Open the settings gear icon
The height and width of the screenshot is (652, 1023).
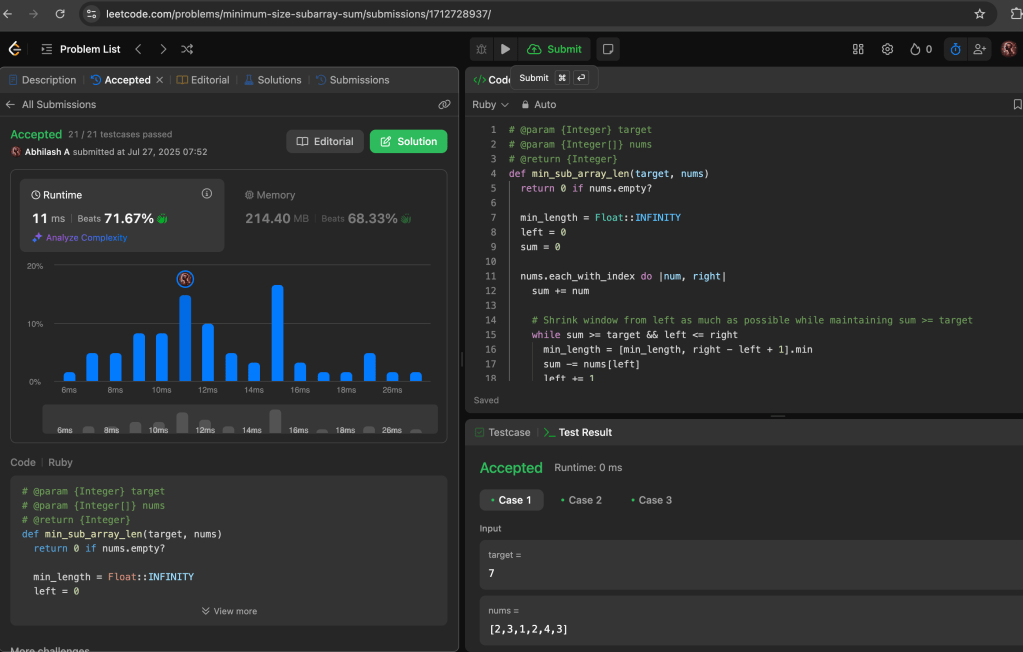887,49
